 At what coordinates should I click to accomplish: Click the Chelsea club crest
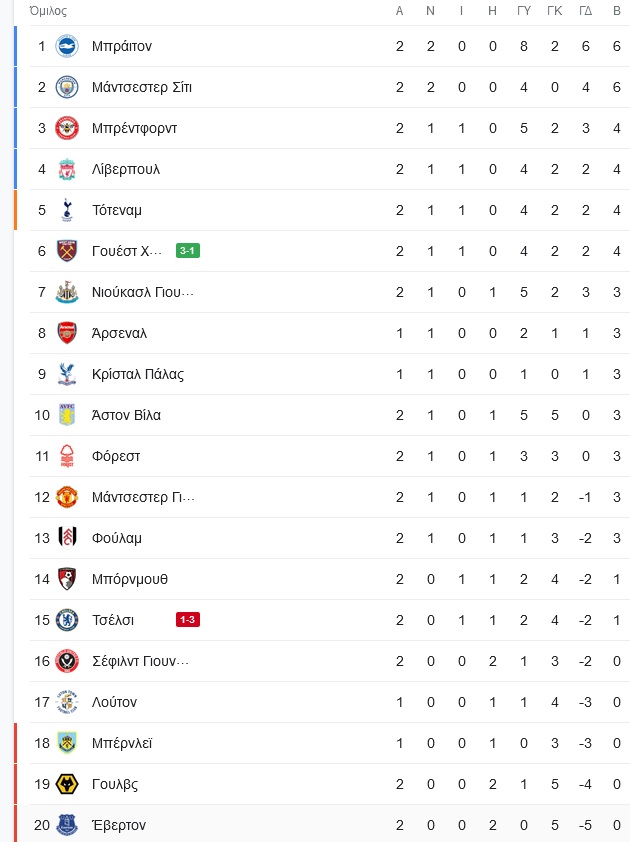(67, 620)
